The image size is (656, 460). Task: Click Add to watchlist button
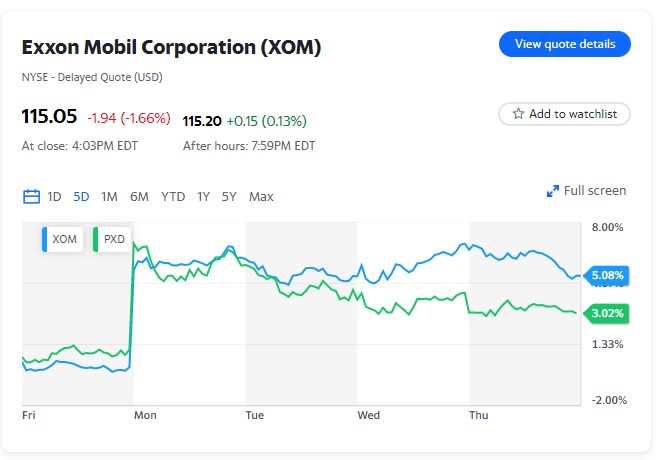coord(564,114)
